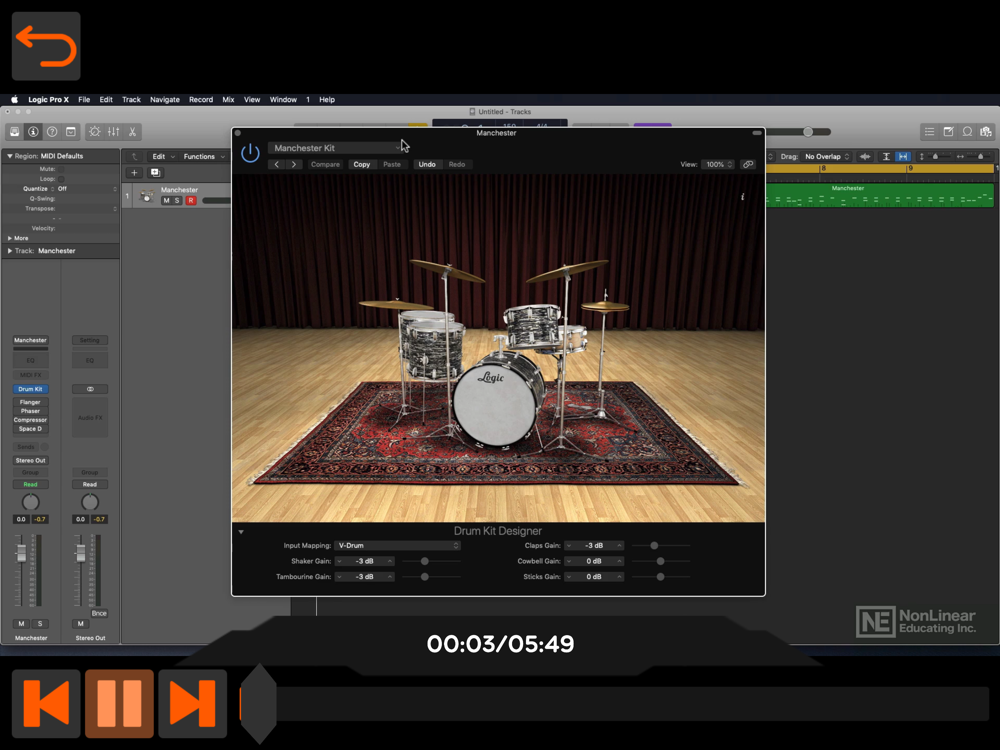Open the Mixer faders icon
The height and width of the screenshot is (750, 1000).
114,132
